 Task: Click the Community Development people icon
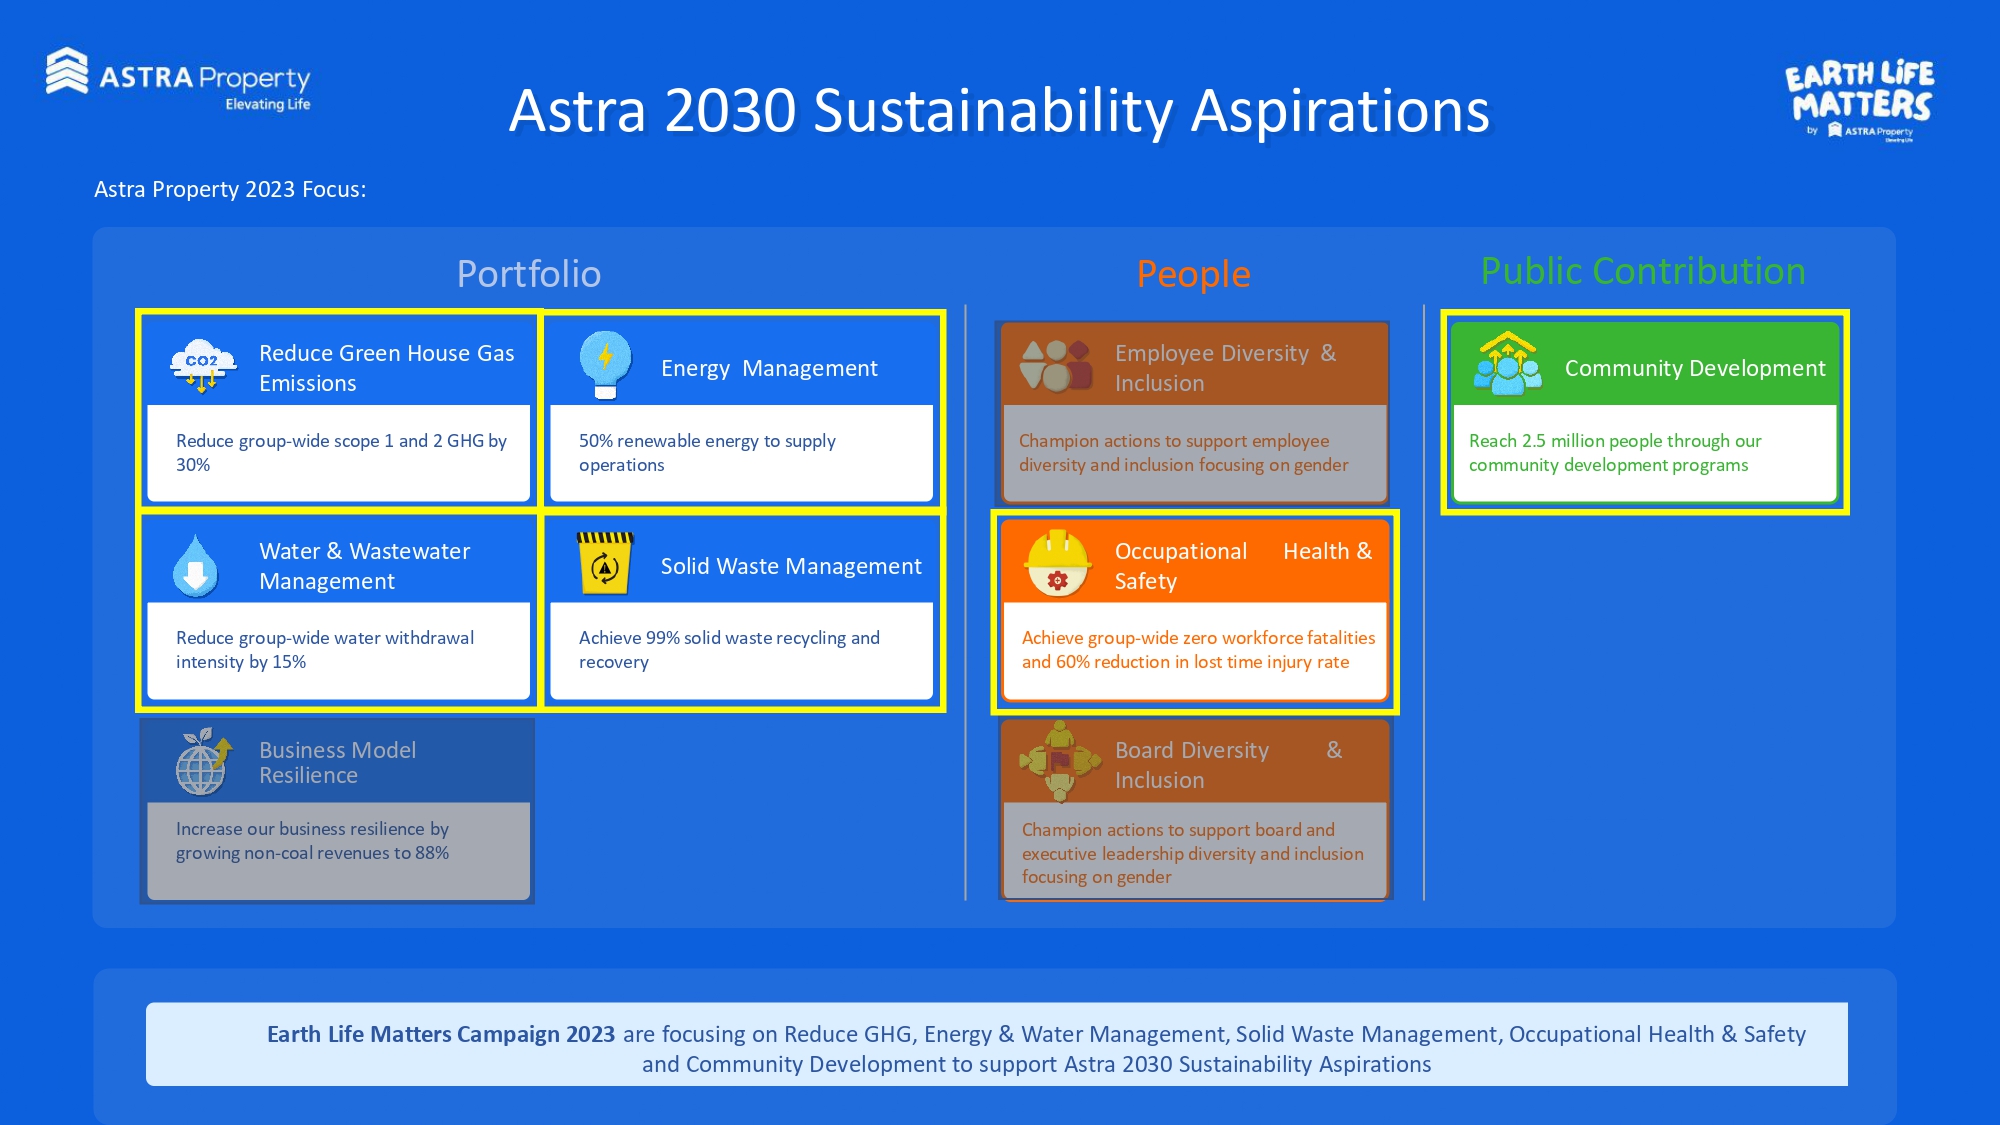click(x=1507, y=365)
